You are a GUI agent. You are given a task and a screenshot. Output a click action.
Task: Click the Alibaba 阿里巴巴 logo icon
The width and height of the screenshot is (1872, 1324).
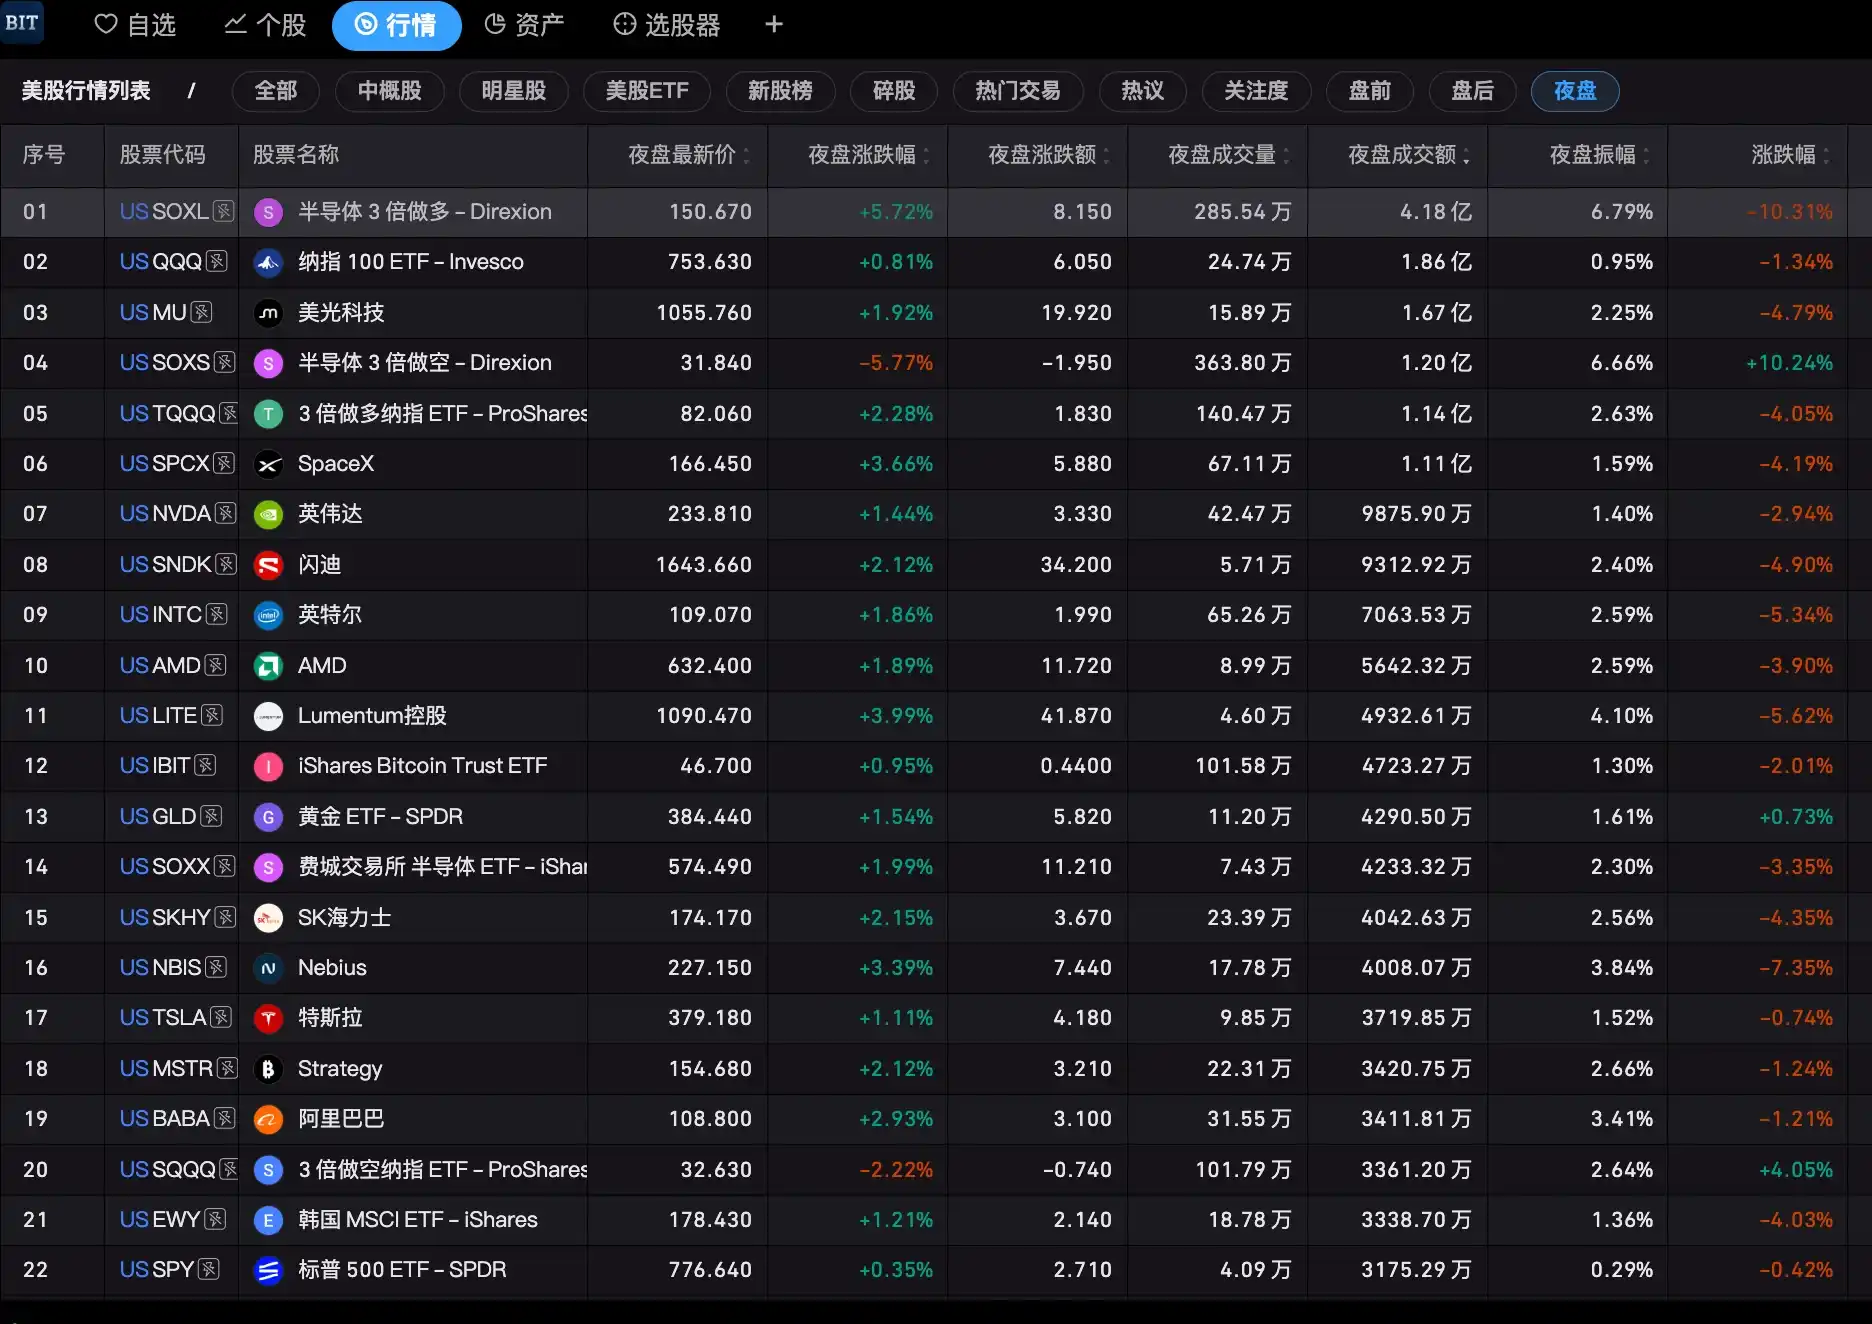[268, 1119]
